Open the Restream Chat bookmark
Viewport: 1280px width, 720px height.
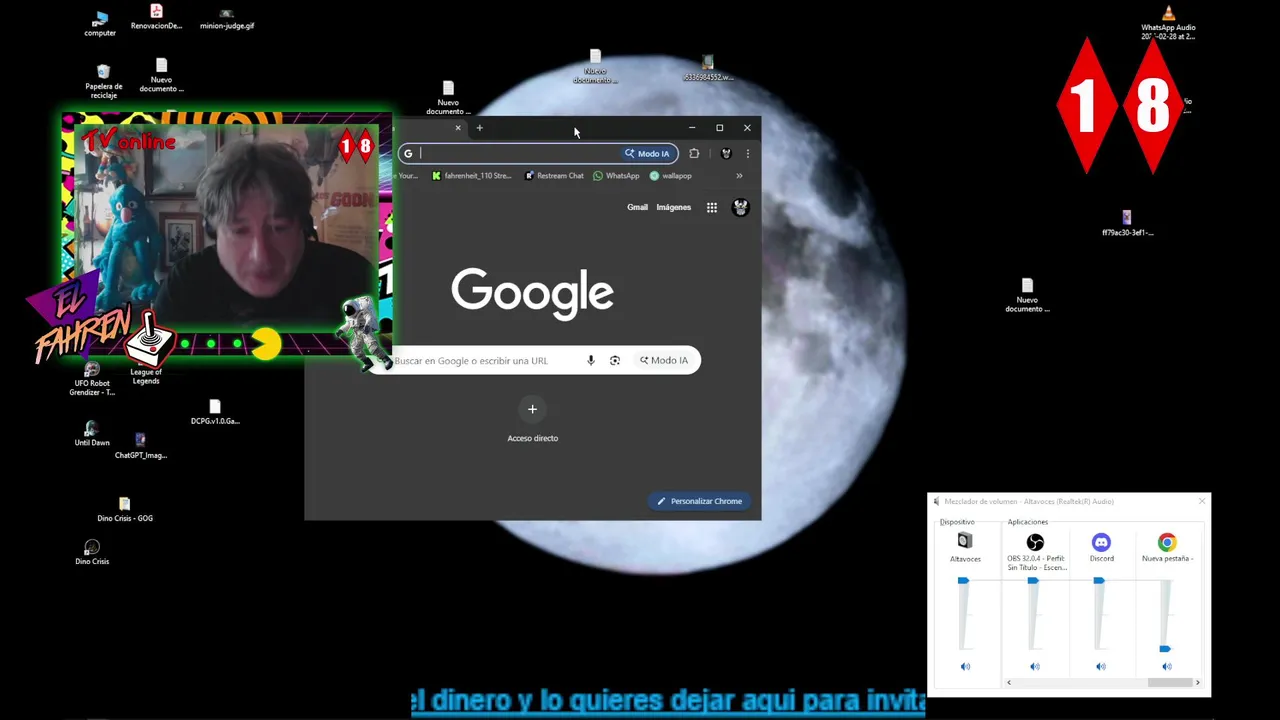(554, 176)
